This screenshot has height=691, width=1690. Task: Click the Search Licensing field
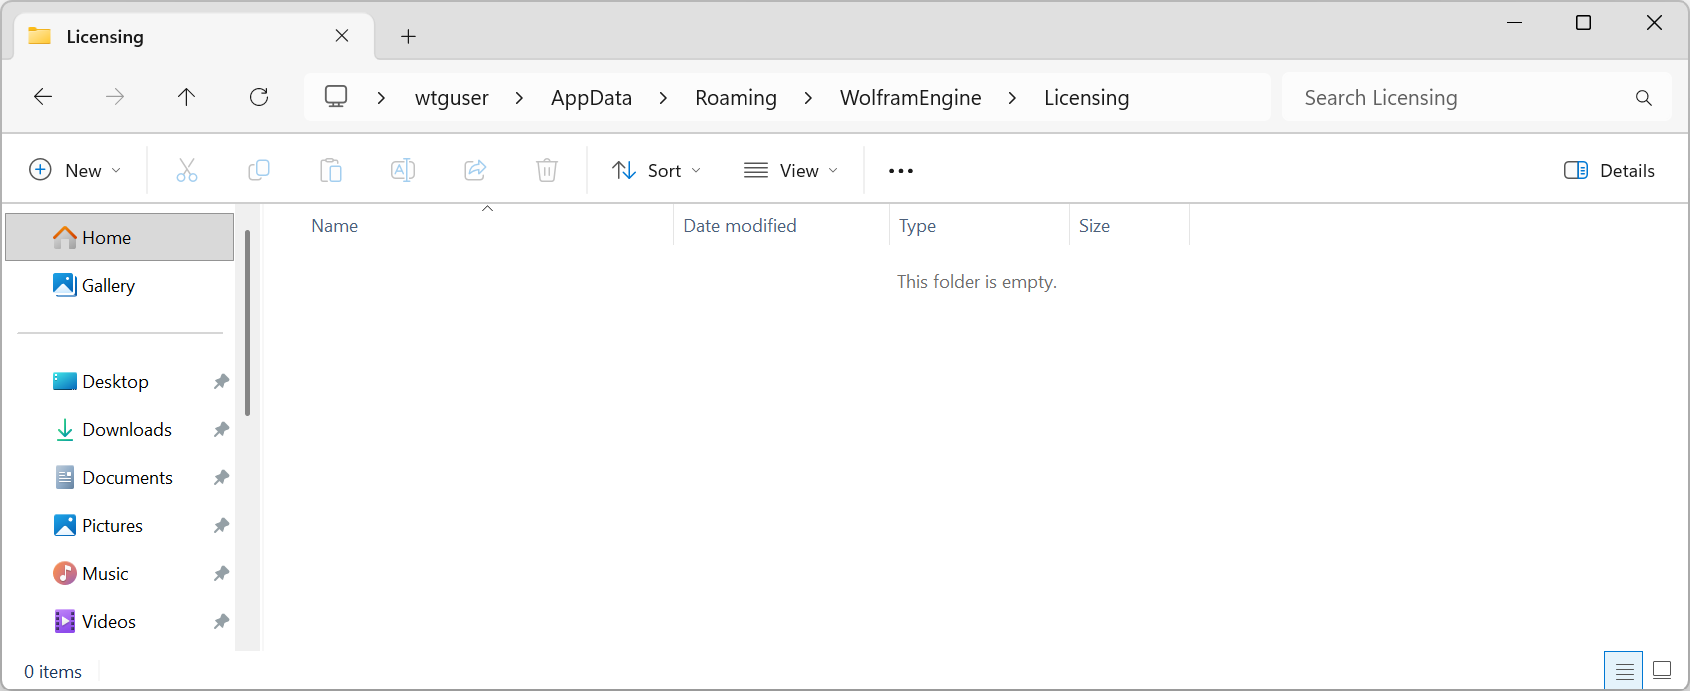pos(1460,98)
